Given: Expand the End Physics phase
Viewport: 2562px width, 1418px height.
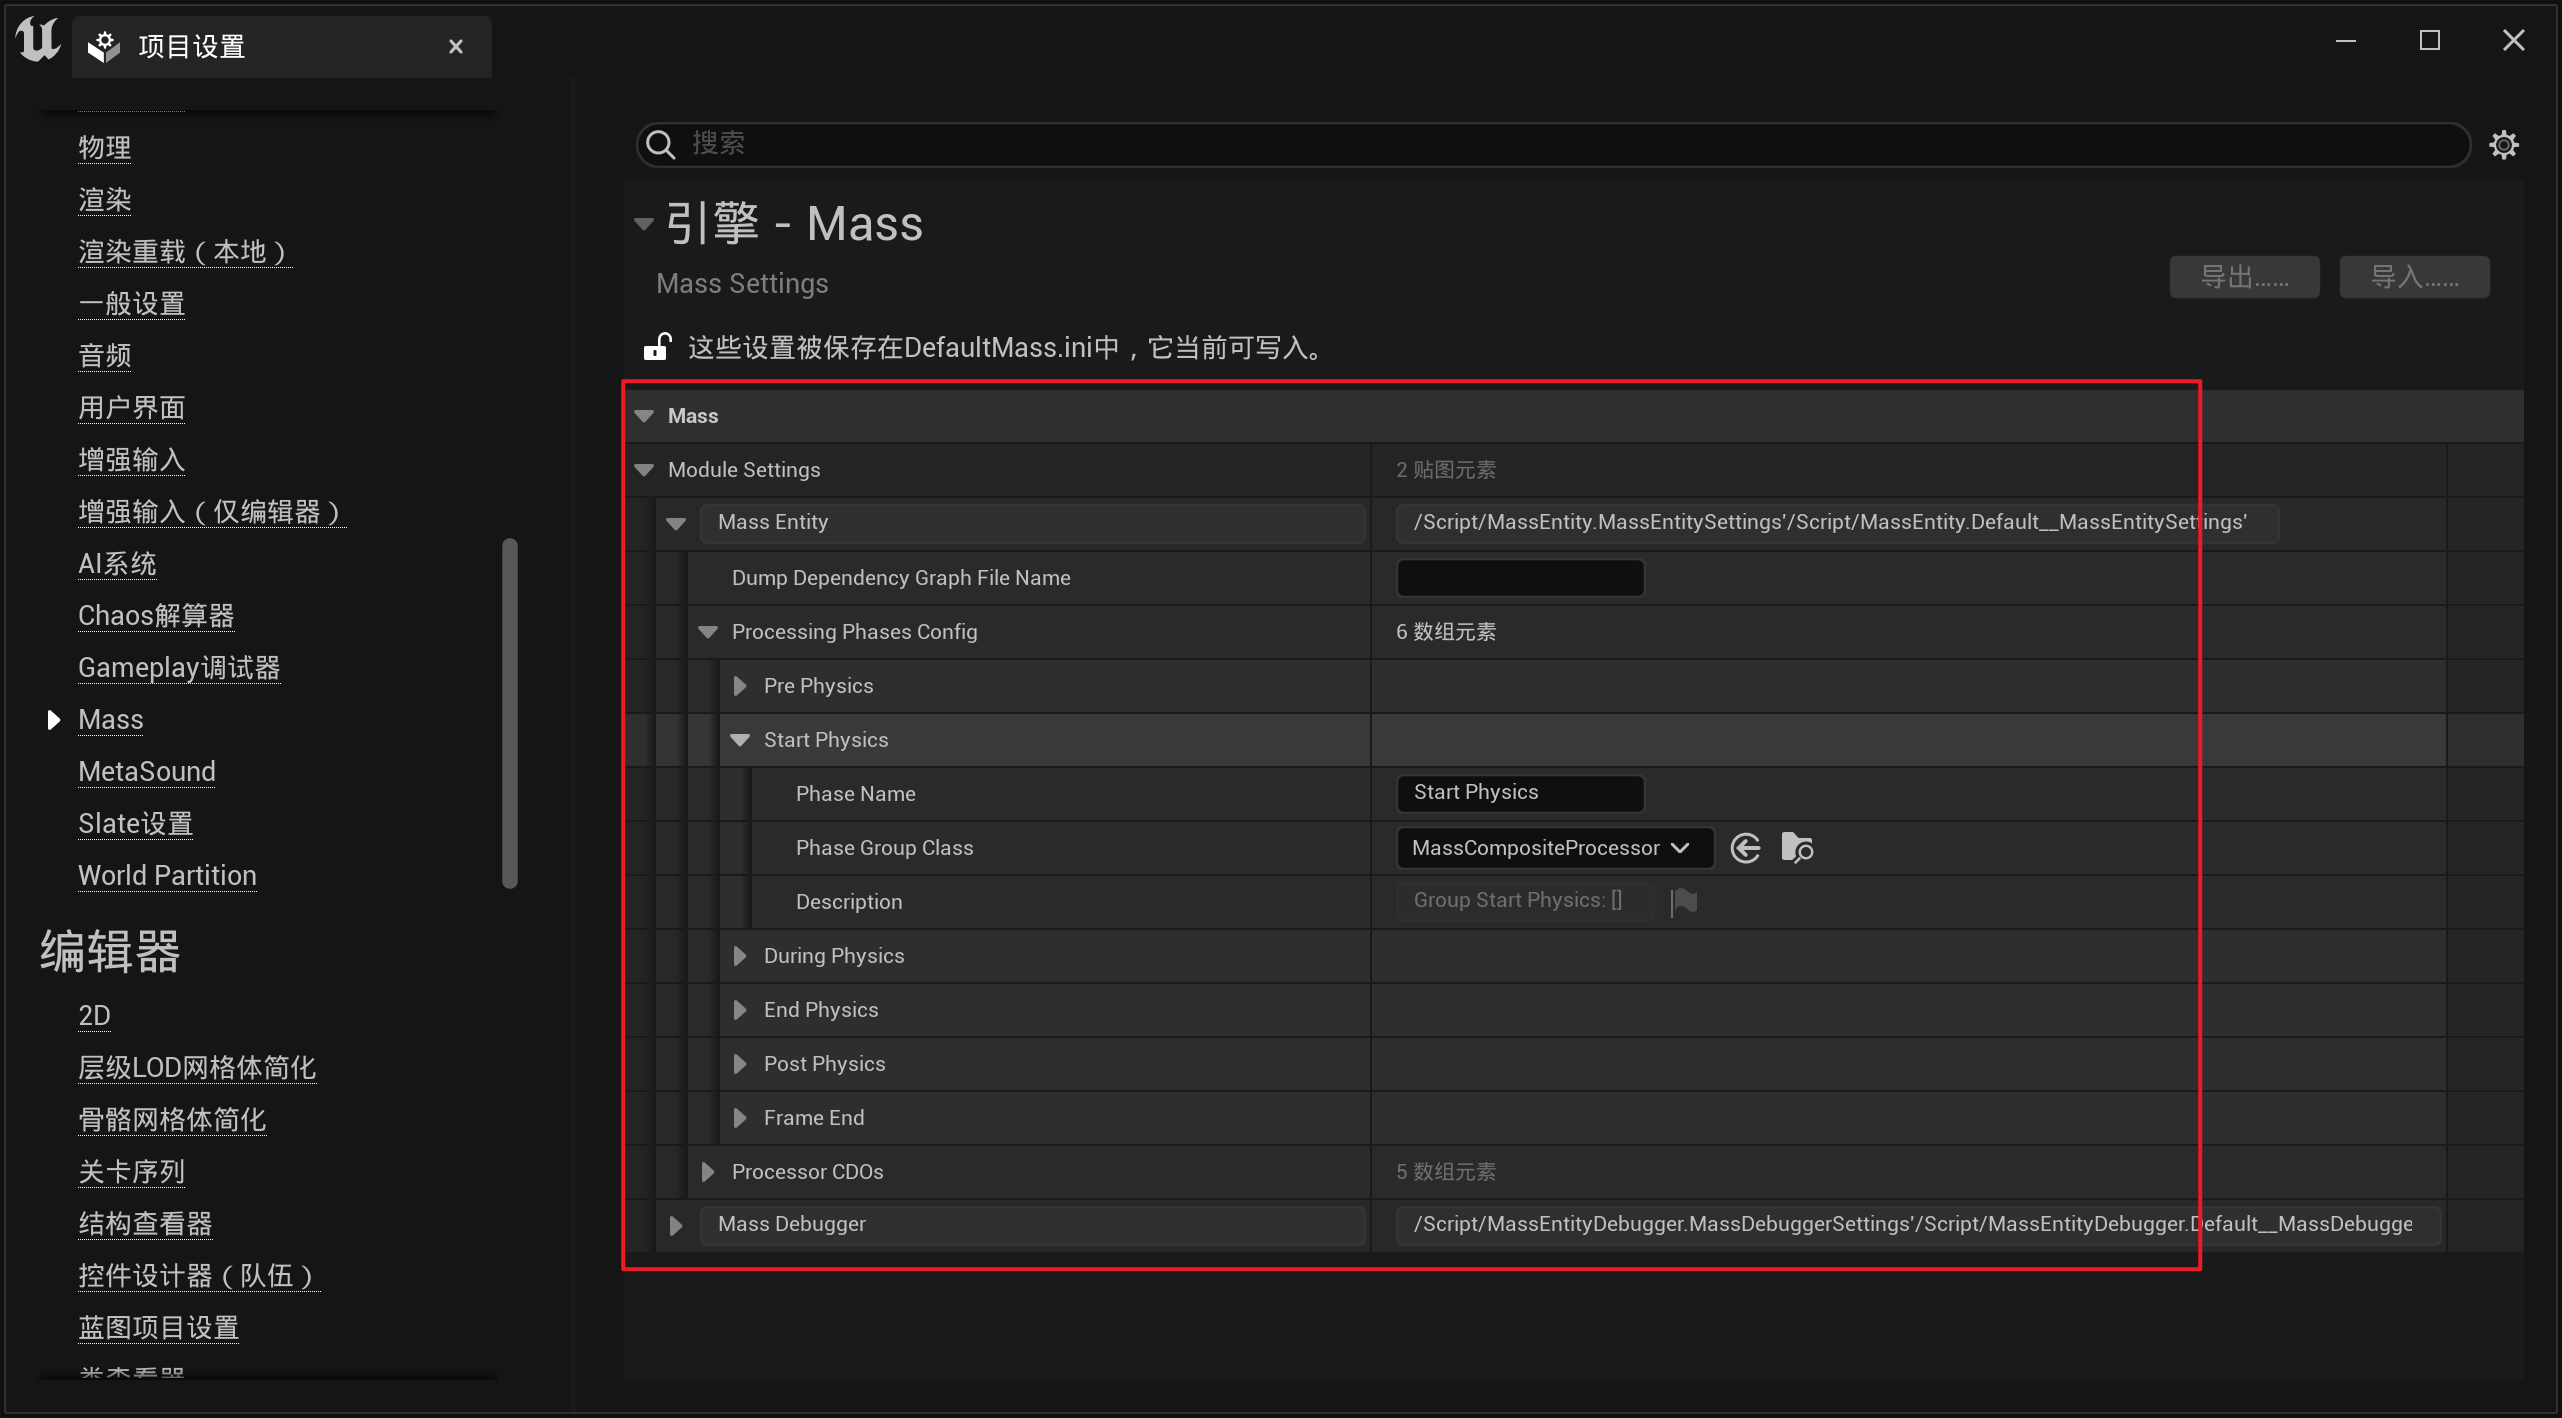Looking at the screenshot, I should pos(740,1010).
